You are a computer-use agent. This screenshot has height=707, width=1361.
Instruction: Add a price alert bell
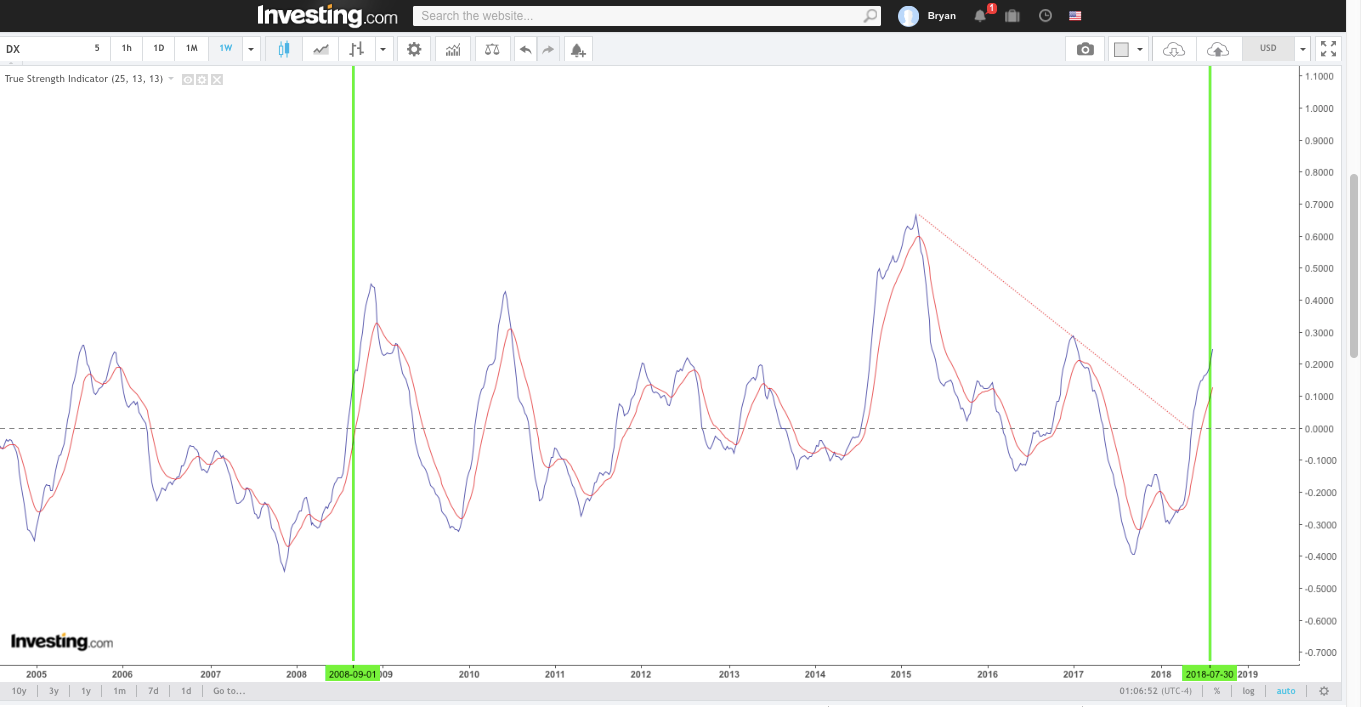[x=578, y=49]
